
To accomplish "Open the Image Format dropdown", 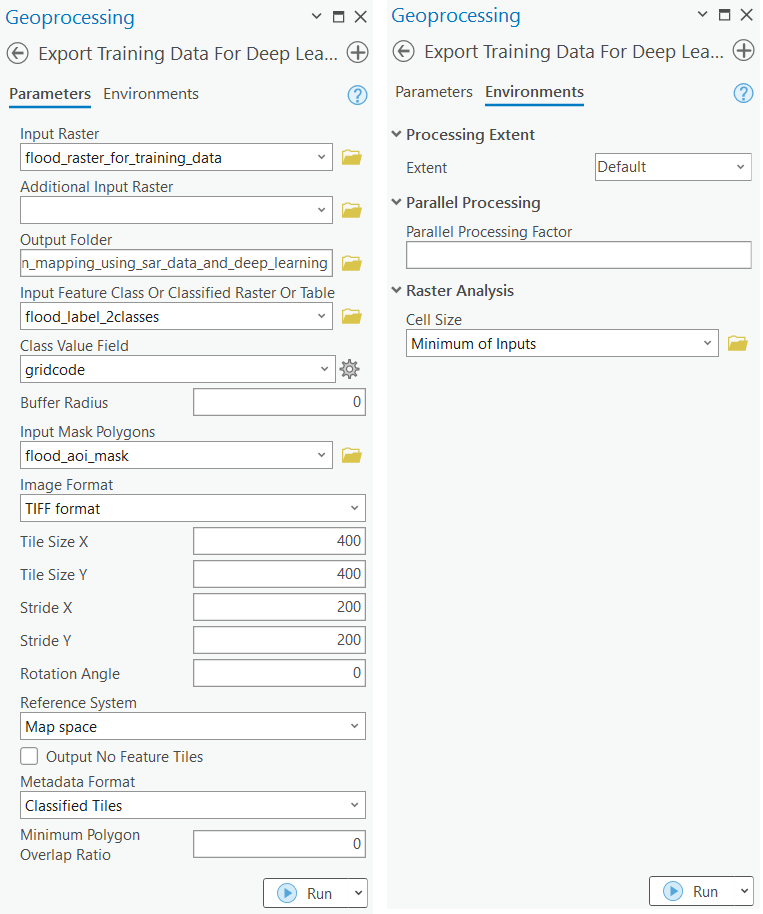I will [193, 508].
